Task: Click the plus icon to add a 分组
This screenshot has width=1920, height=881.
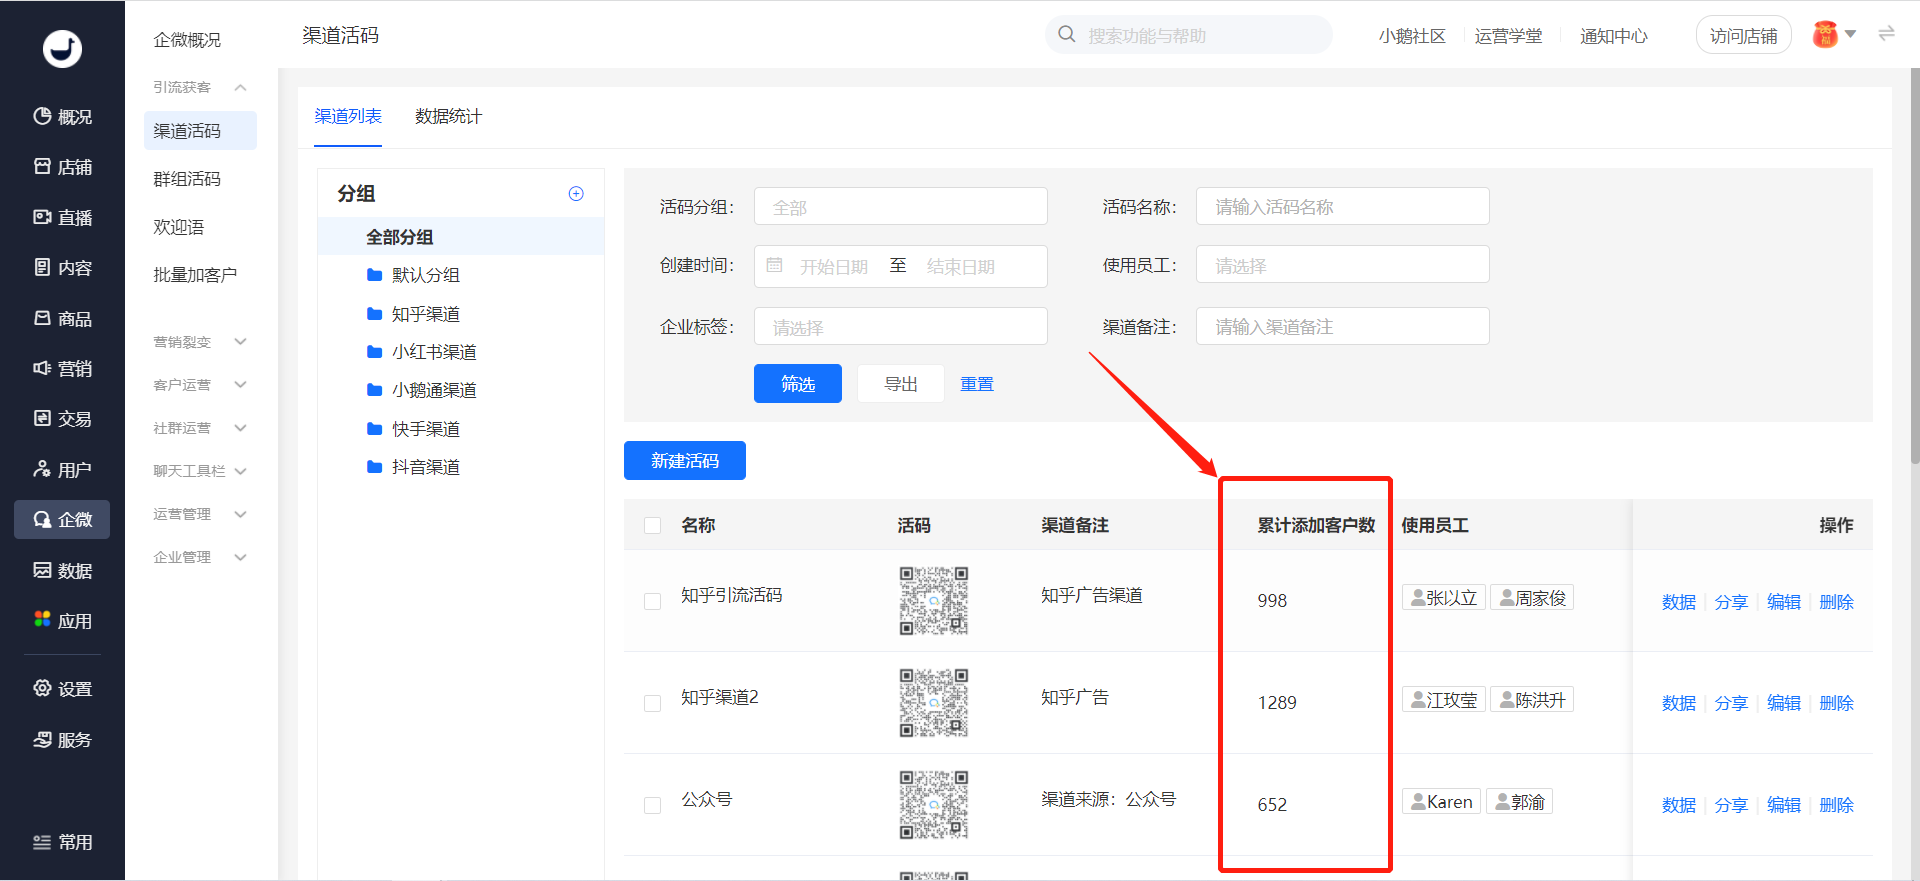Action: click(576, 194)
